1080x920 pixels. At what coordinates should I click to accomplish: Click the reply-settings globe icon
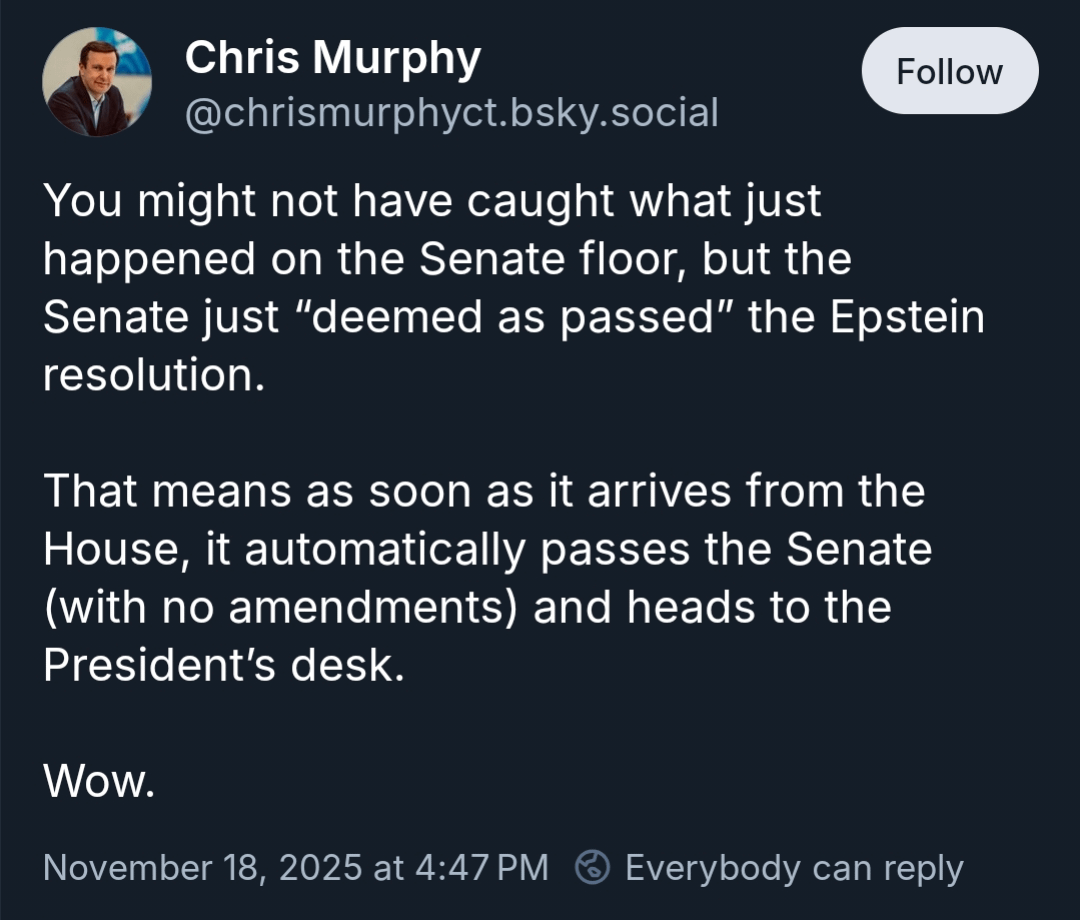pyautogui.click(x=593, y=867)
